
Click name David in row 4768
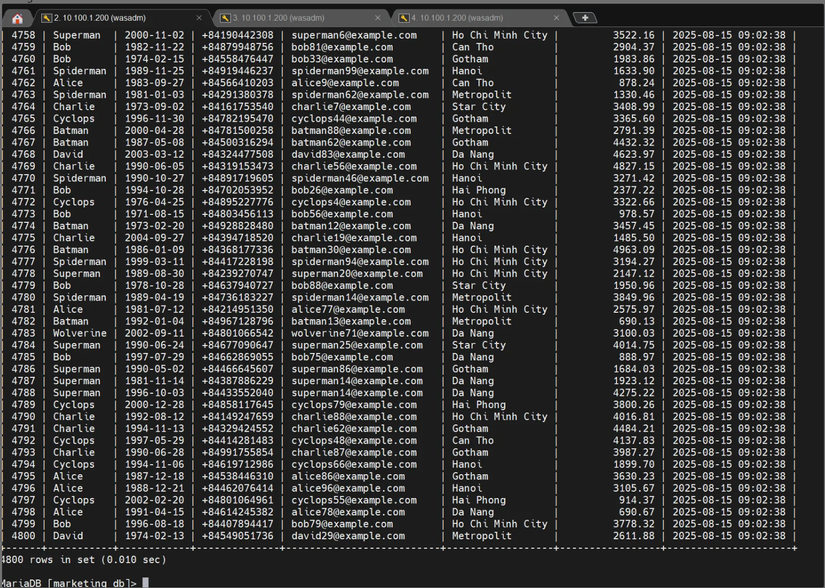[68, 155]
